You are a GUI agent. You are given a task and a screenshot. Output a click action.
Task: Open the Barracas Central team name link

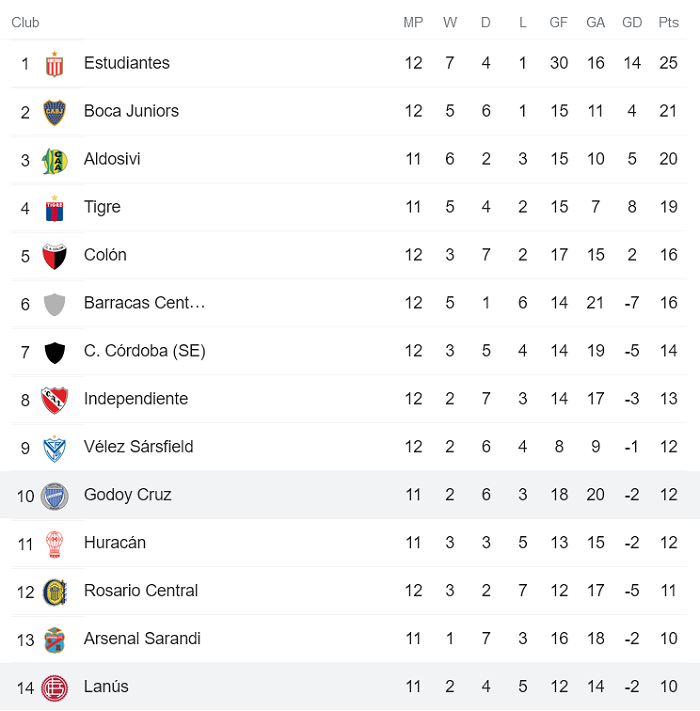pyautogui.click(x=145, y=303)
